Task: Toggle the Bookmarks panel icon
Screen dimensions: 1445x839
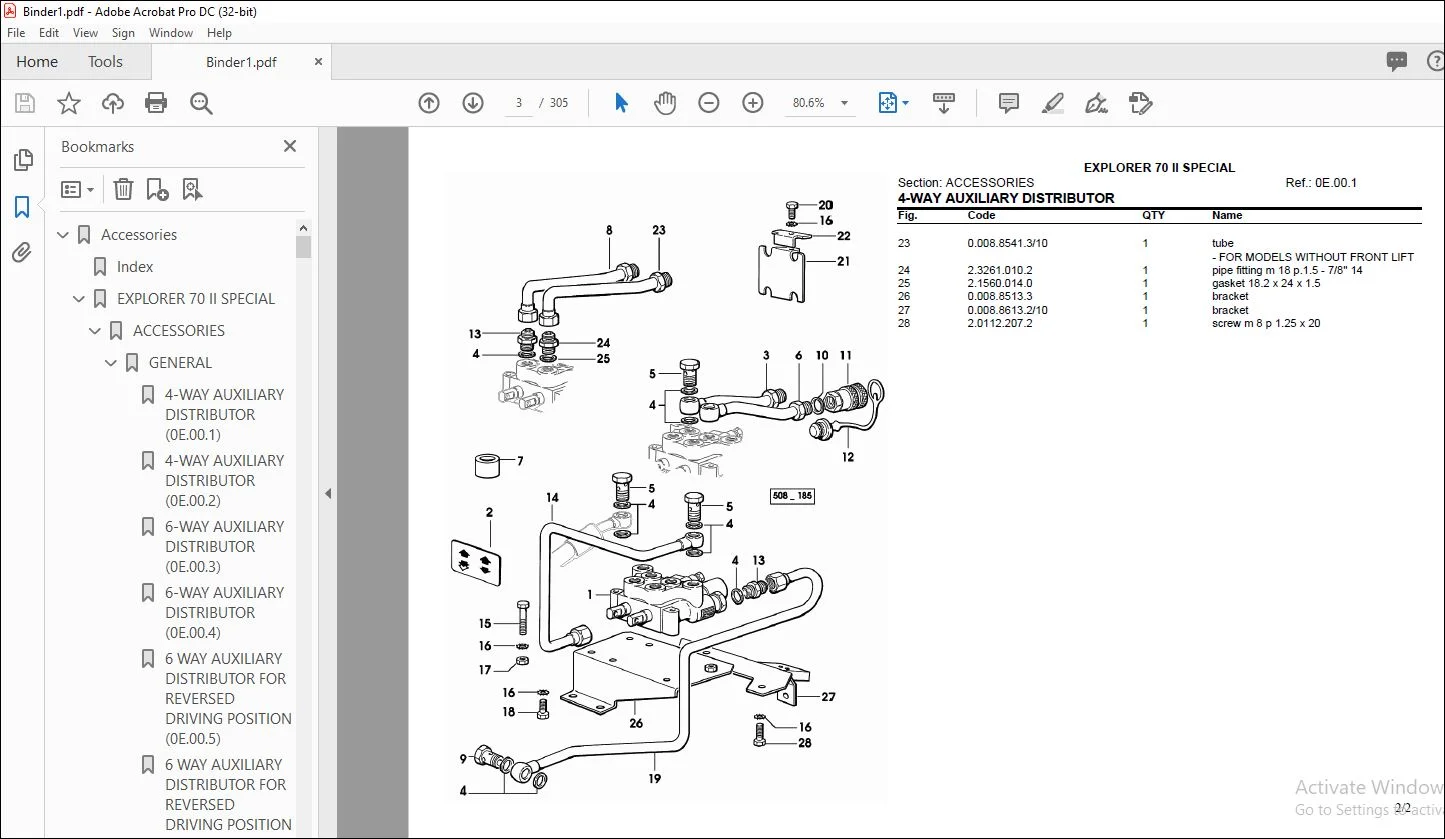Action: point(22,207)
